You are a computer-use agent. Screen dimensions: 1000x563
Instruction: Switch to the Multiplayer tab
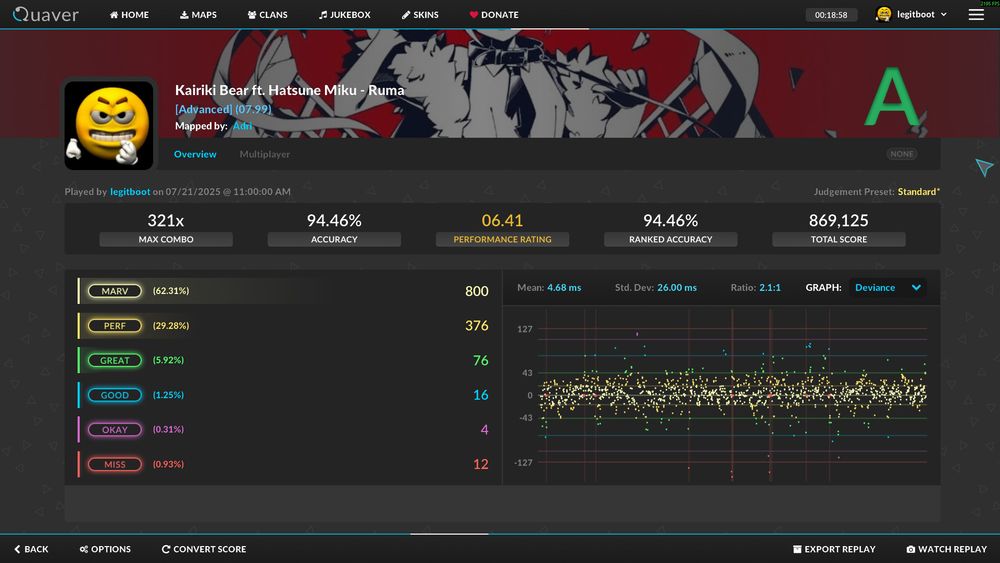(x=265, y=154)
